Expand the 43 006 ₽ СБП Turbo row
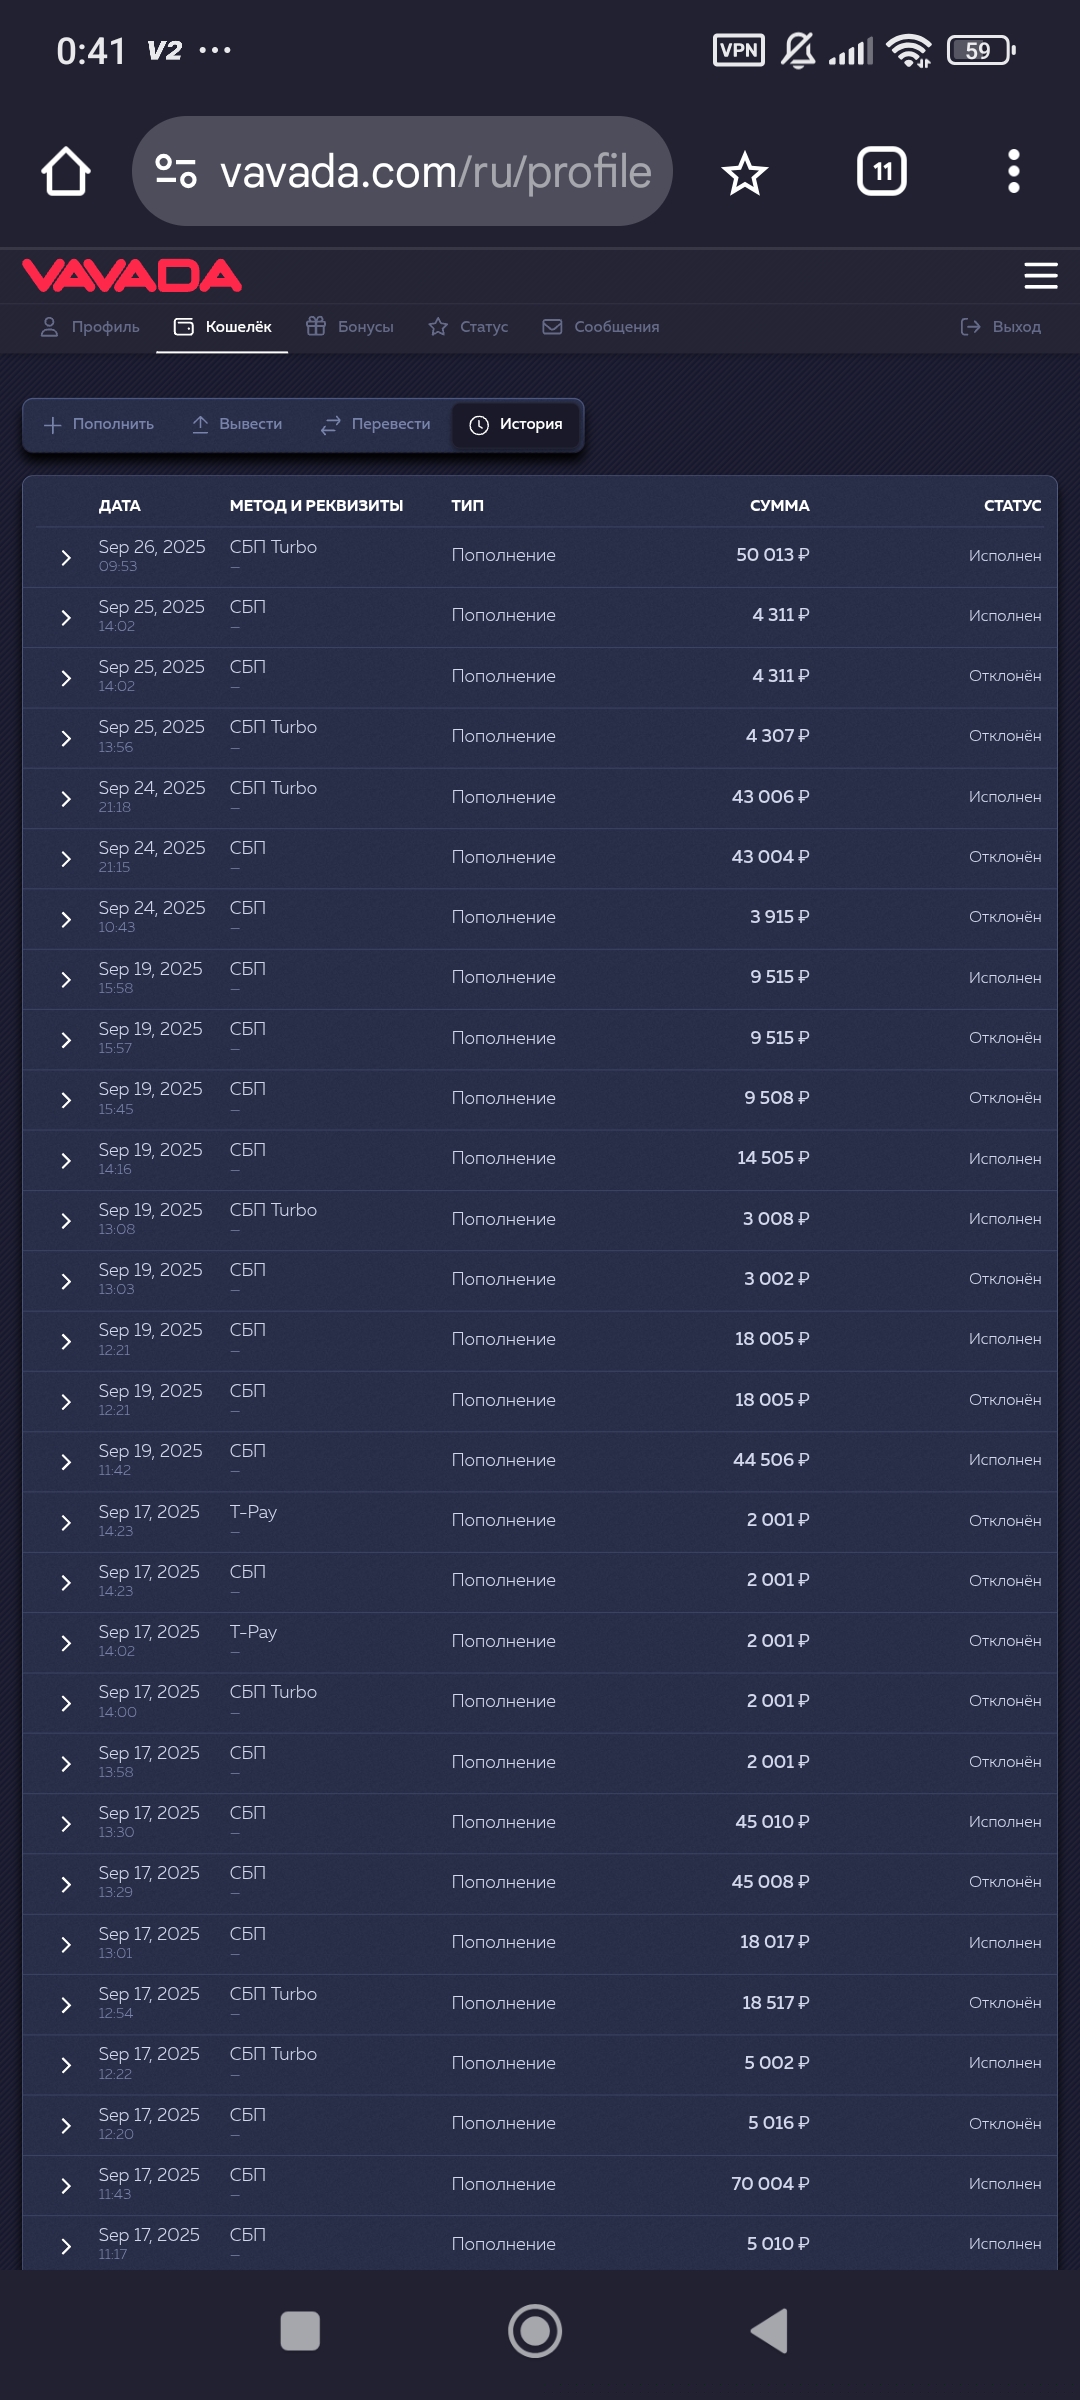 66,798
